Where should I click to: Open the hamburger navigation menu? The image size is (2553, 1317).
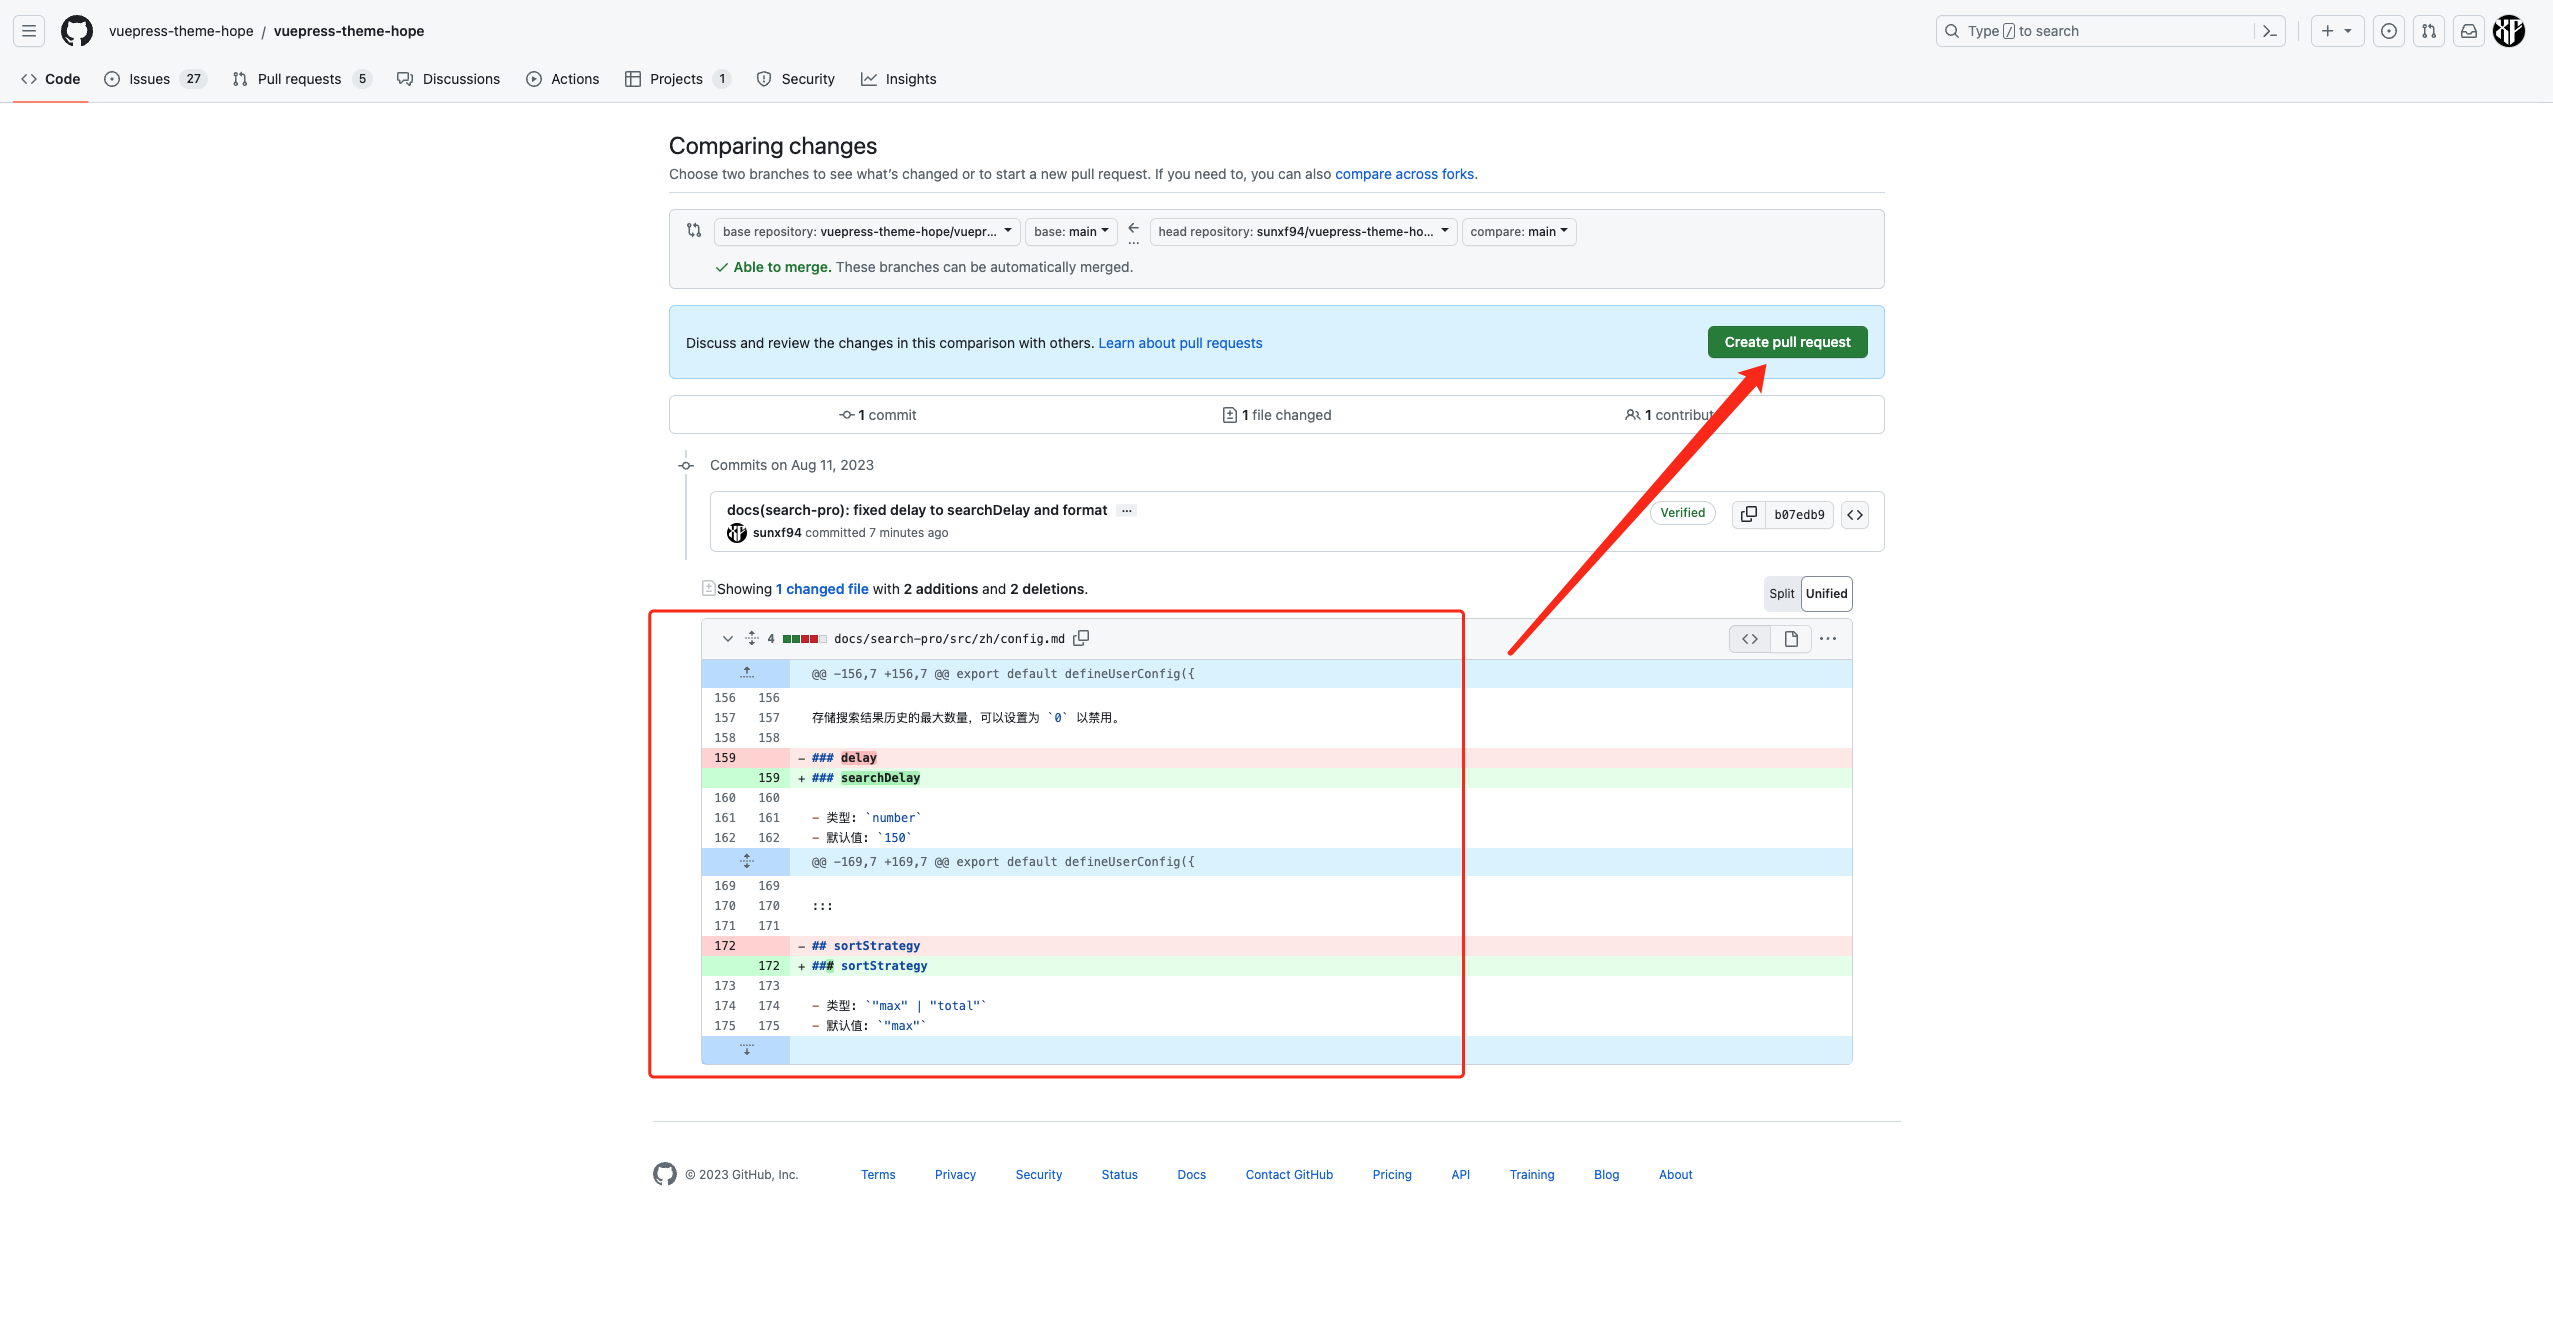29,31
